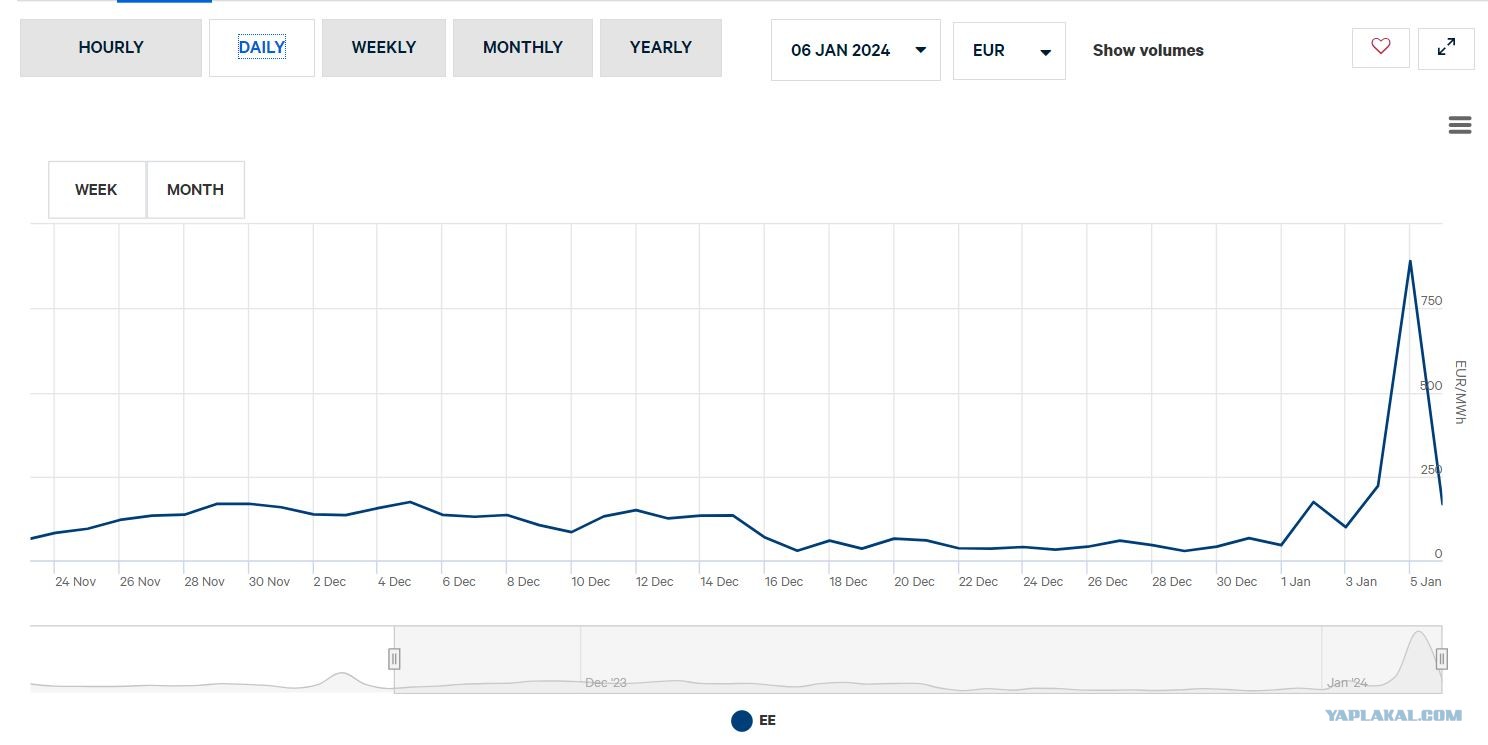Viewport: 1488px width, 745px height.
Task: Switch to the MONTHLY resolution tab
Action: pos(523,47)
